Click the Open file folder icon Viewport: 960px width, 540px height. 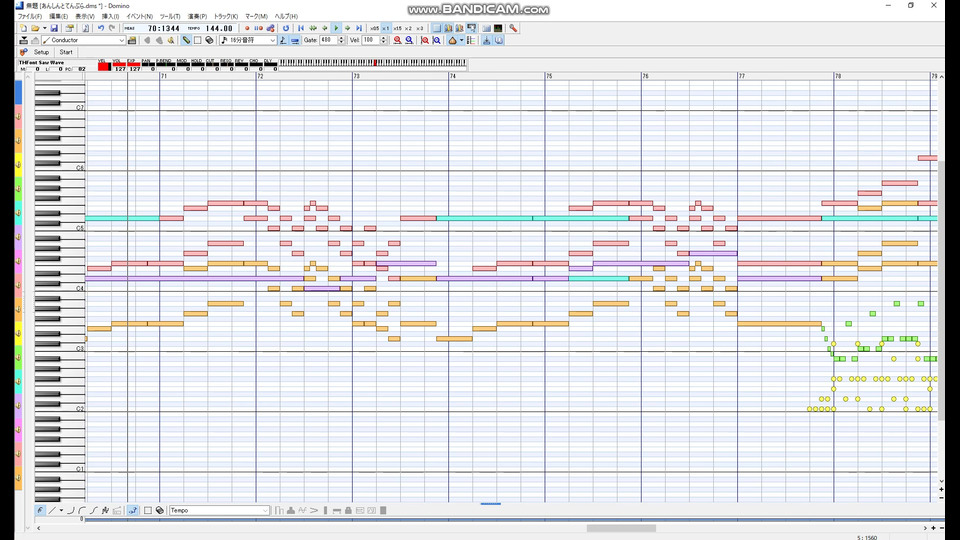point(35,28)
